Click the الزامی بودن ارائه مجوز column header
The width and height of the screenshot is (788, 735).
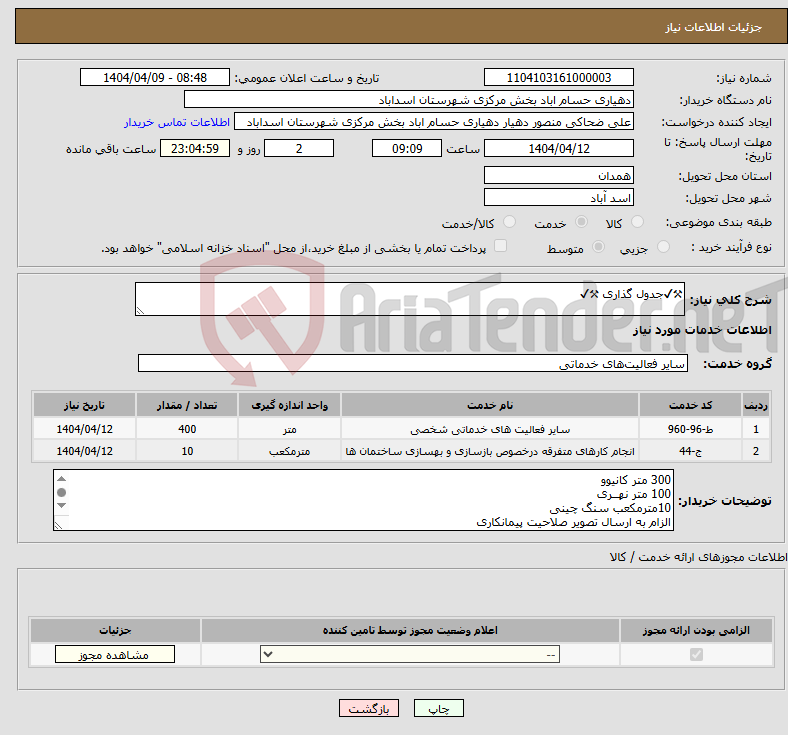(696, 630)
